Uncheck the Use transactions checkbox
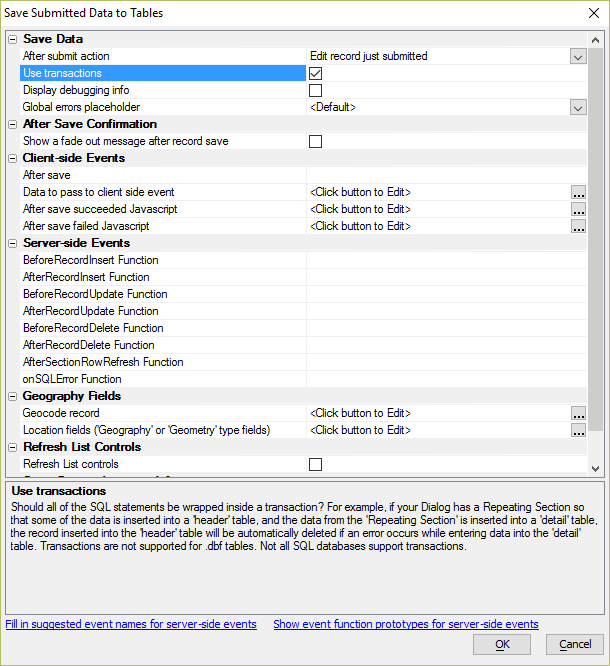610x666 pixels. 315,73
